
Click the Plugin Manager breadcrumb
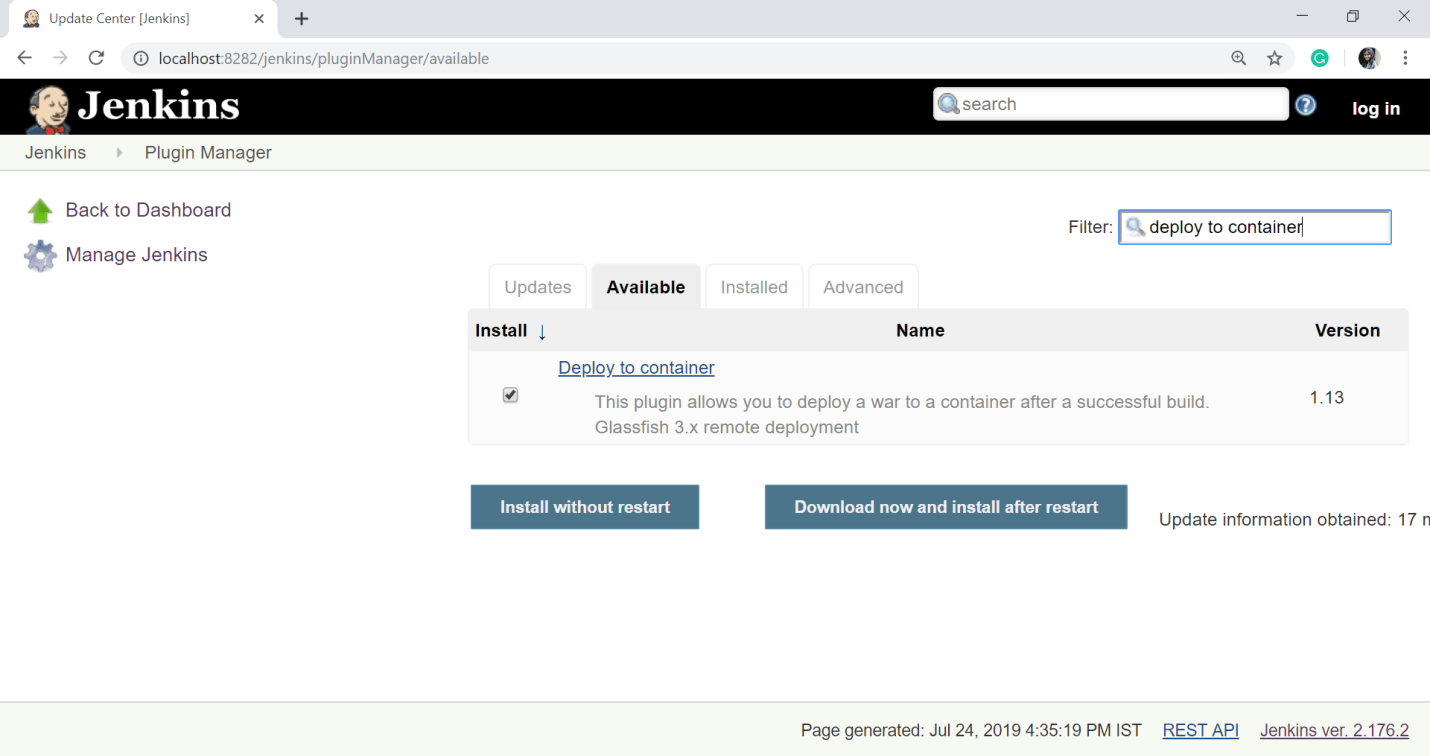pos(208,153)
